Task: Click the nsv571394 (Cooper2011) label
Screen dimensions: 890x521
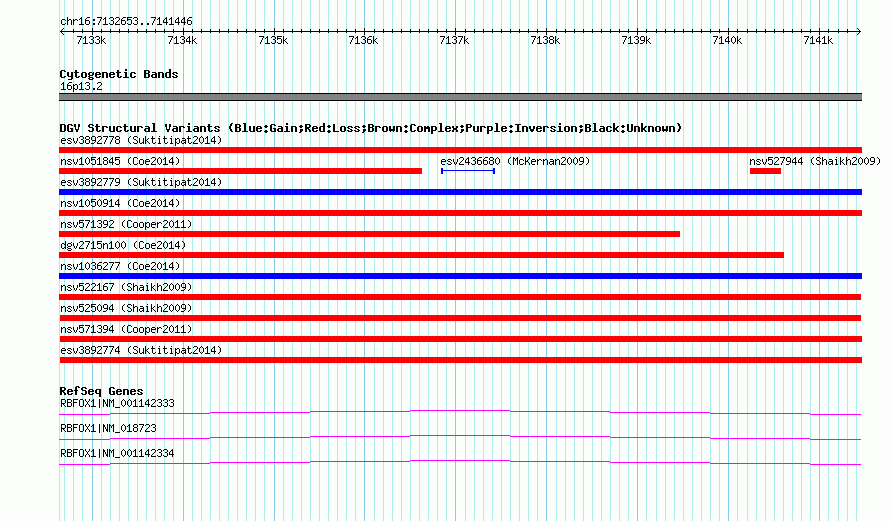Action: pyautogui.click(x=126, y=329)
